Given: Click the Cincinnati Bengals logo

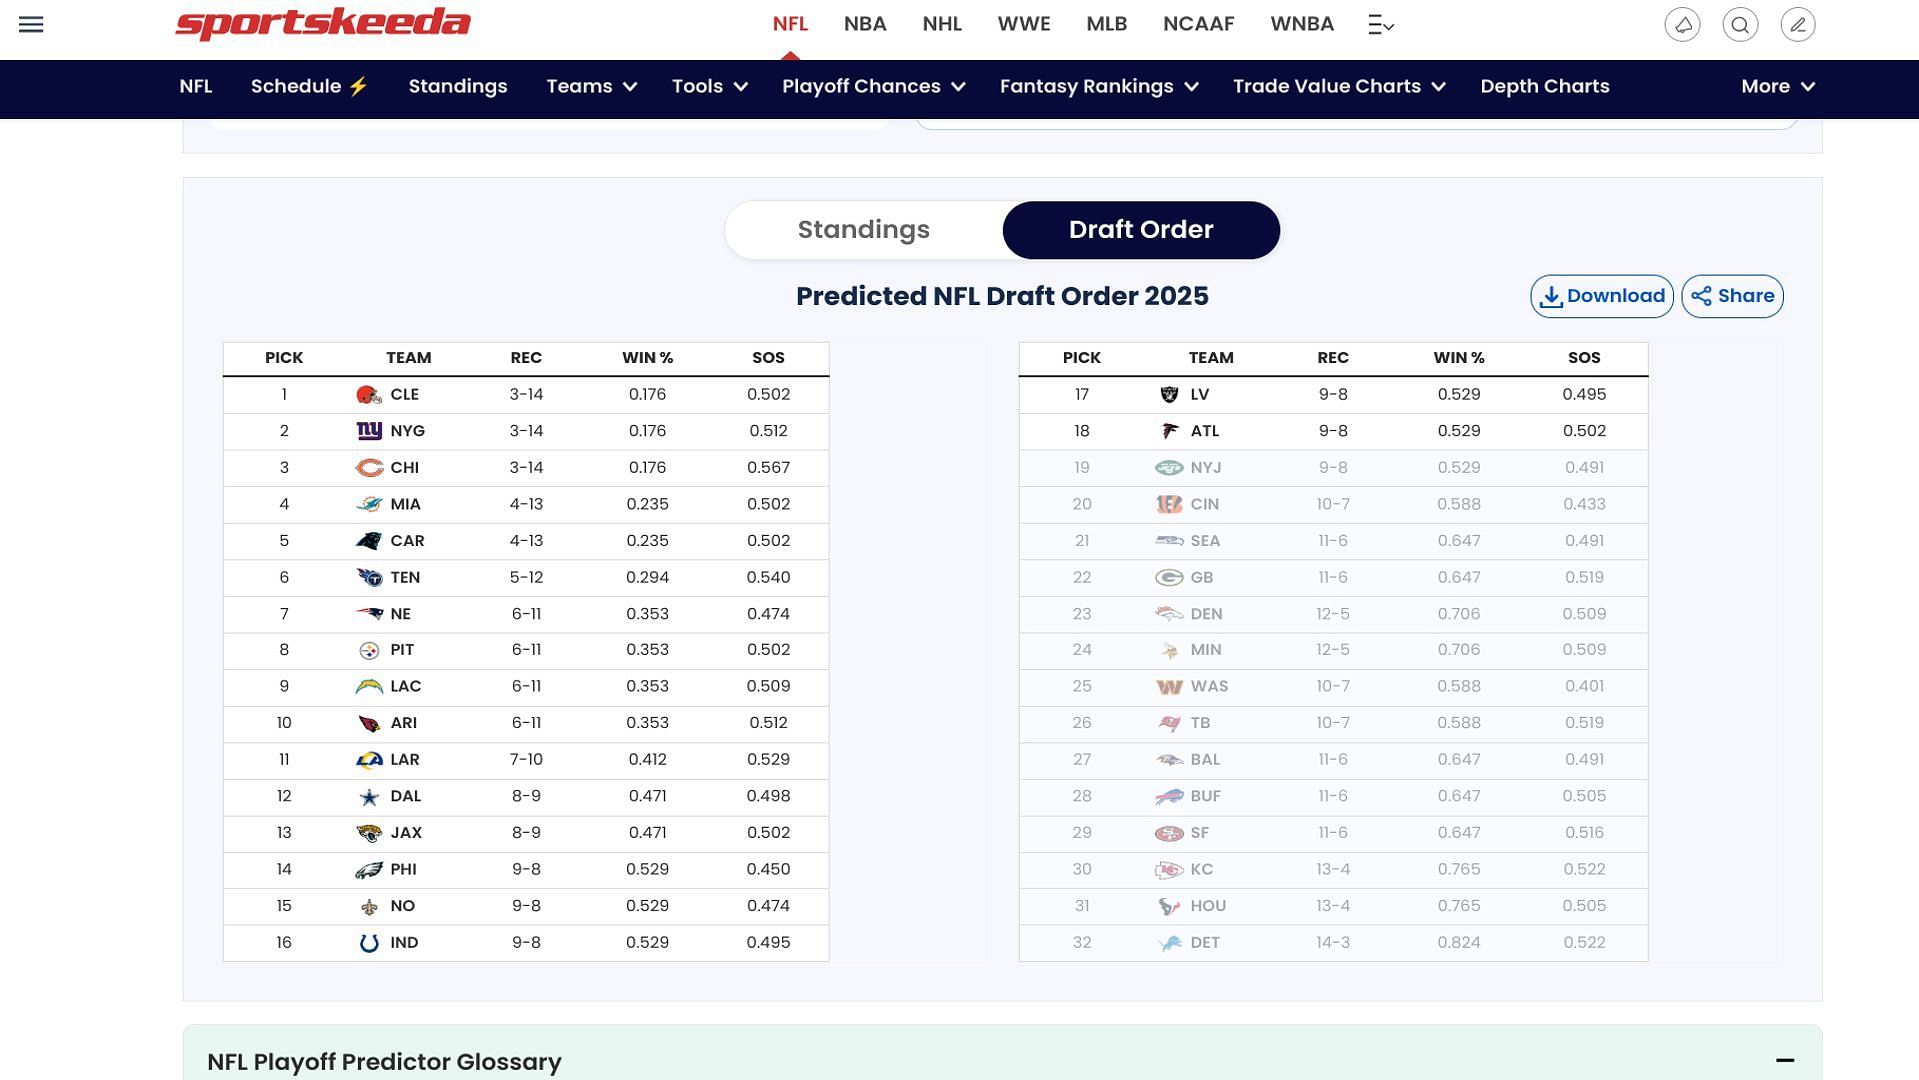Looking at the screenshot, I should [1169, 505].
